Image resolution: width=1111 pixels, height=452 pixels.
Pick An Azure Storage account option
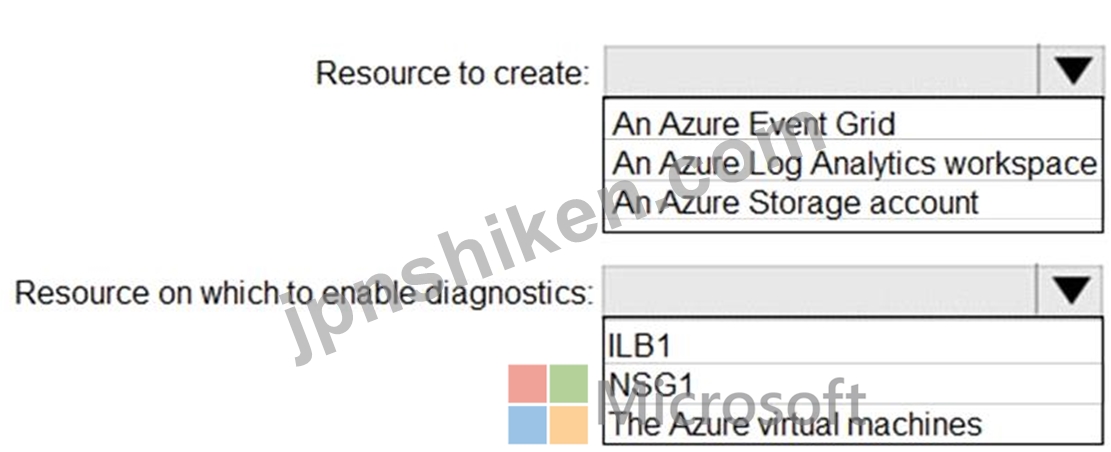[x=795, y=202]
